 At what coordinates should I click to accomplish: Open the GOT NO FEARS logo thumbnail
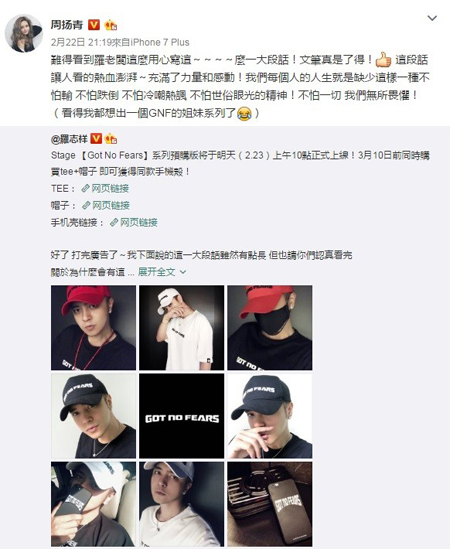tap(182, 416)
